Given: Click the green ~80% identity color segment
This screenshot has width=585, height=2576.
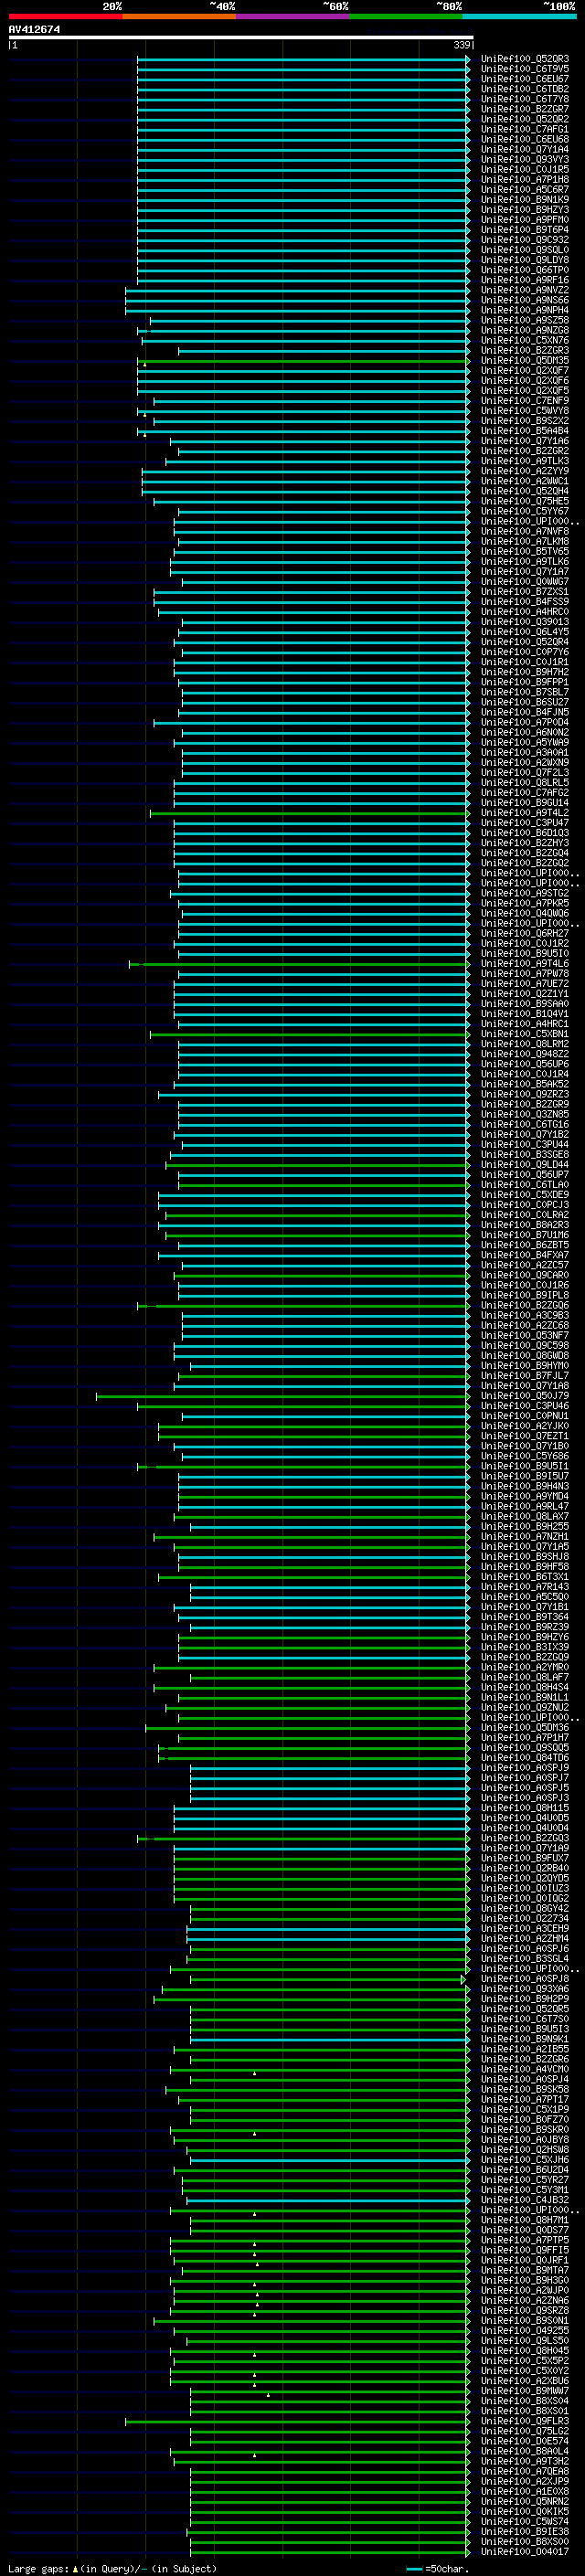Looking at the screenshot, I should point(406,16).
